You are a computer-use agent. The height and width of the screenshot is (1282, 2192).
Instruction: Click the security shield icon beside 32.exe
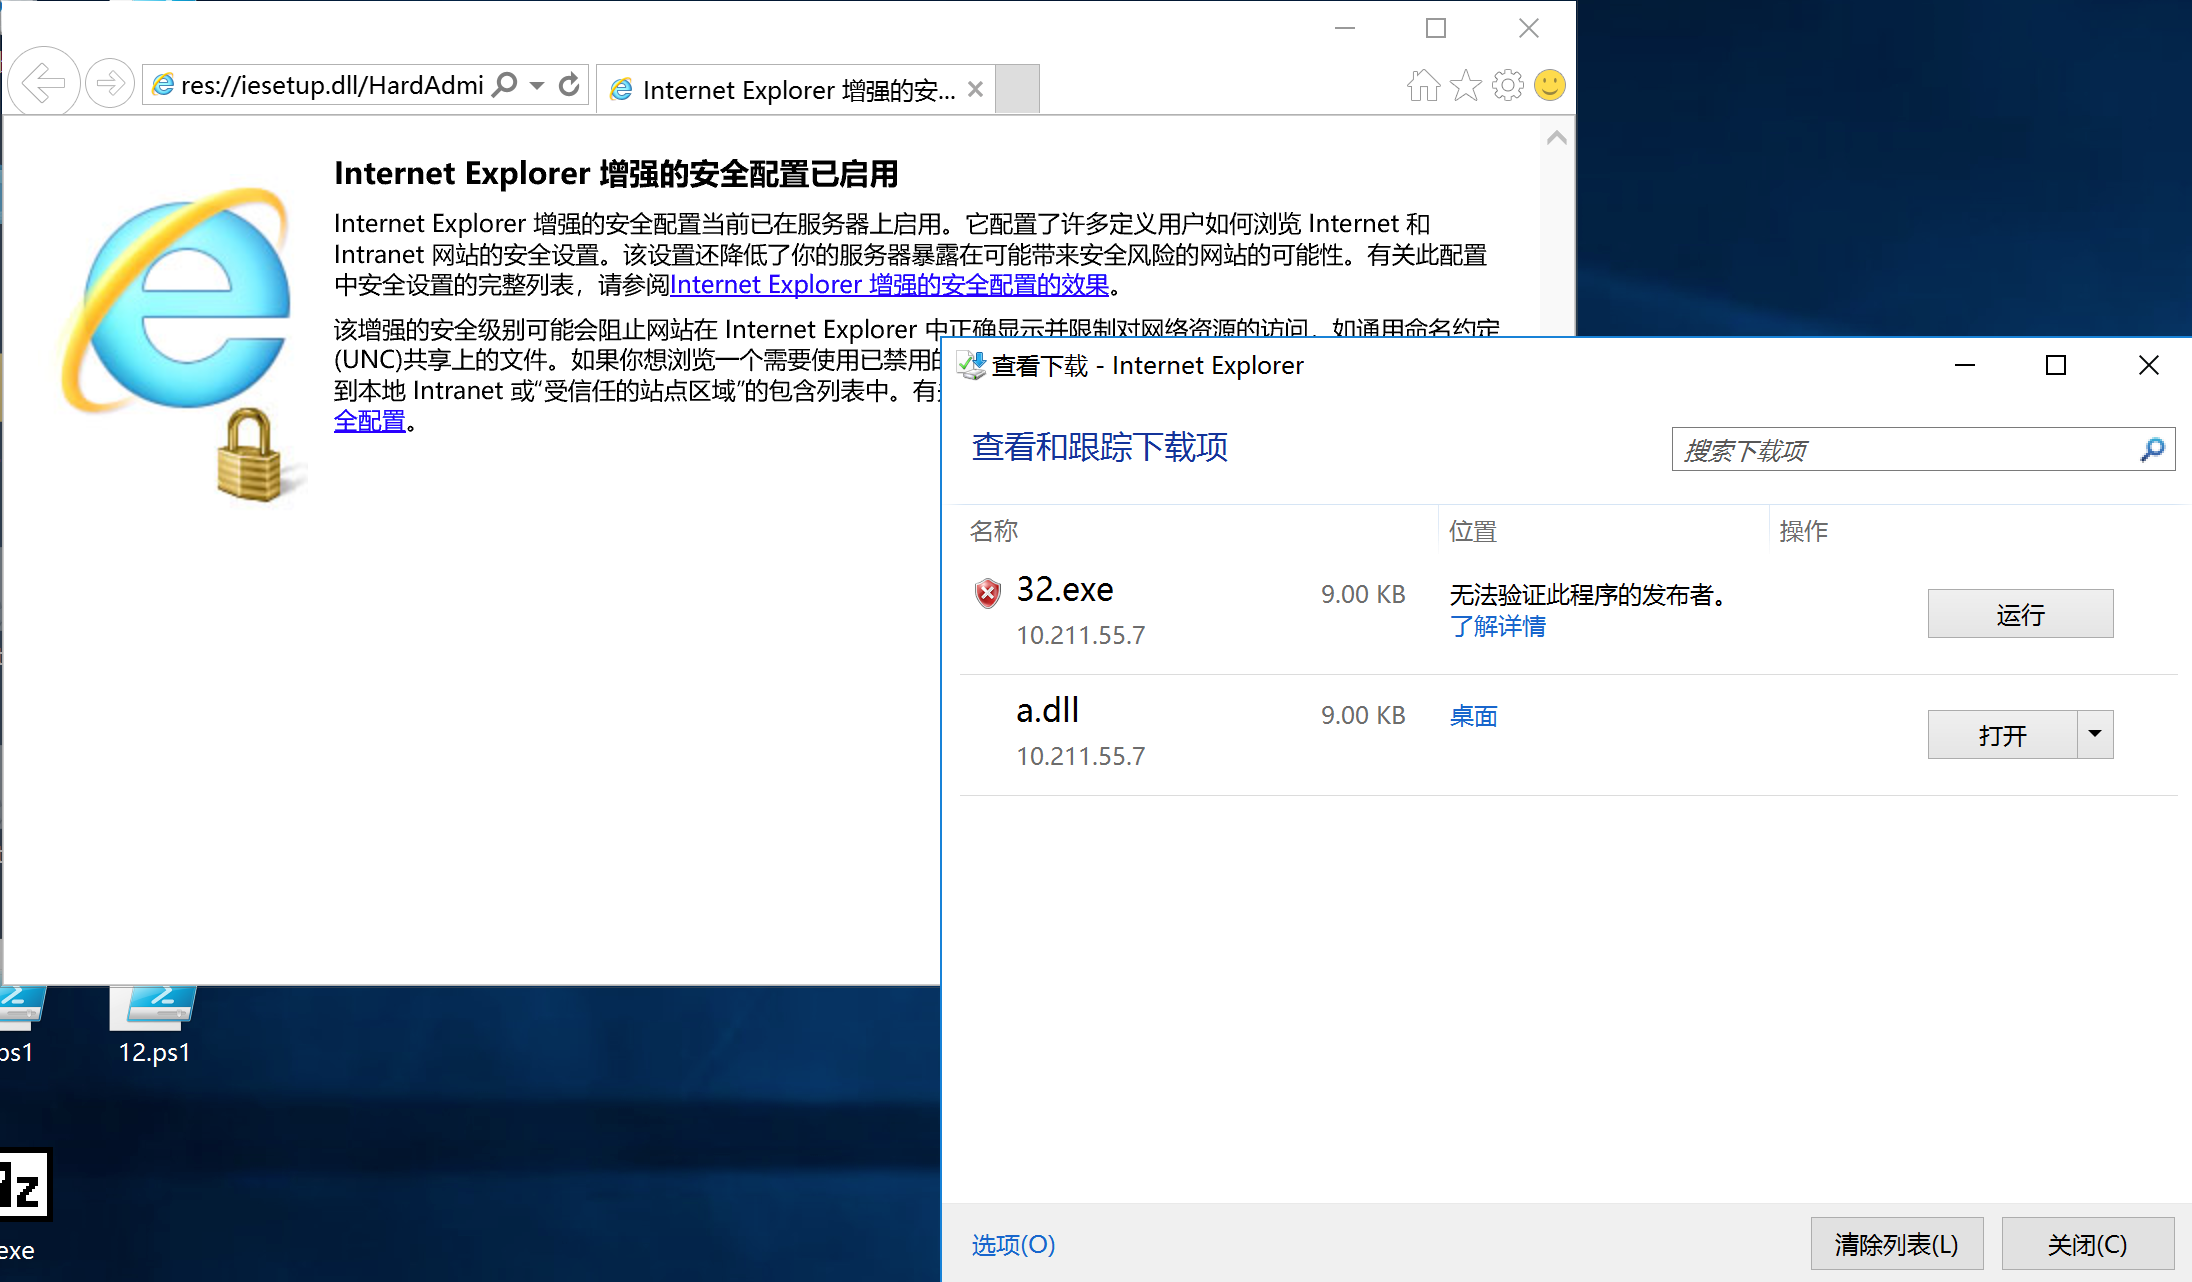(987, 592)
